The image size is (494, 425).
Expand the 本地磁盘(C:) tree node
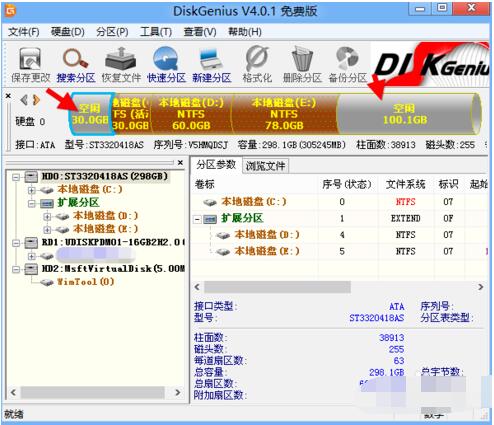coord(31,190)
